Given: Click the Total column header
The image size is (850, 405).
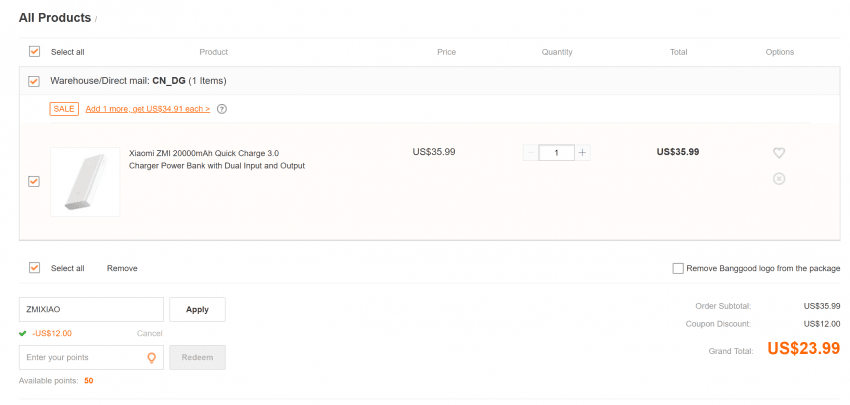Looking at the screenshot, I should click(678, 52).
